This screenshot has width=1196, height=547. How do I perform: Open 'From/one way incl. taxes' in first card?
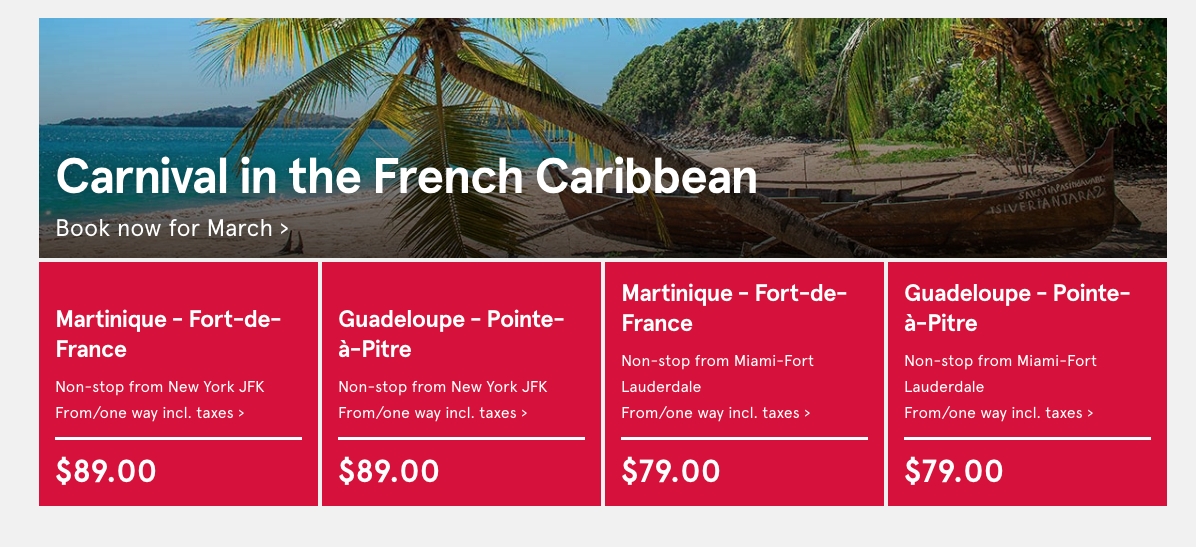(x=150, y=413)
